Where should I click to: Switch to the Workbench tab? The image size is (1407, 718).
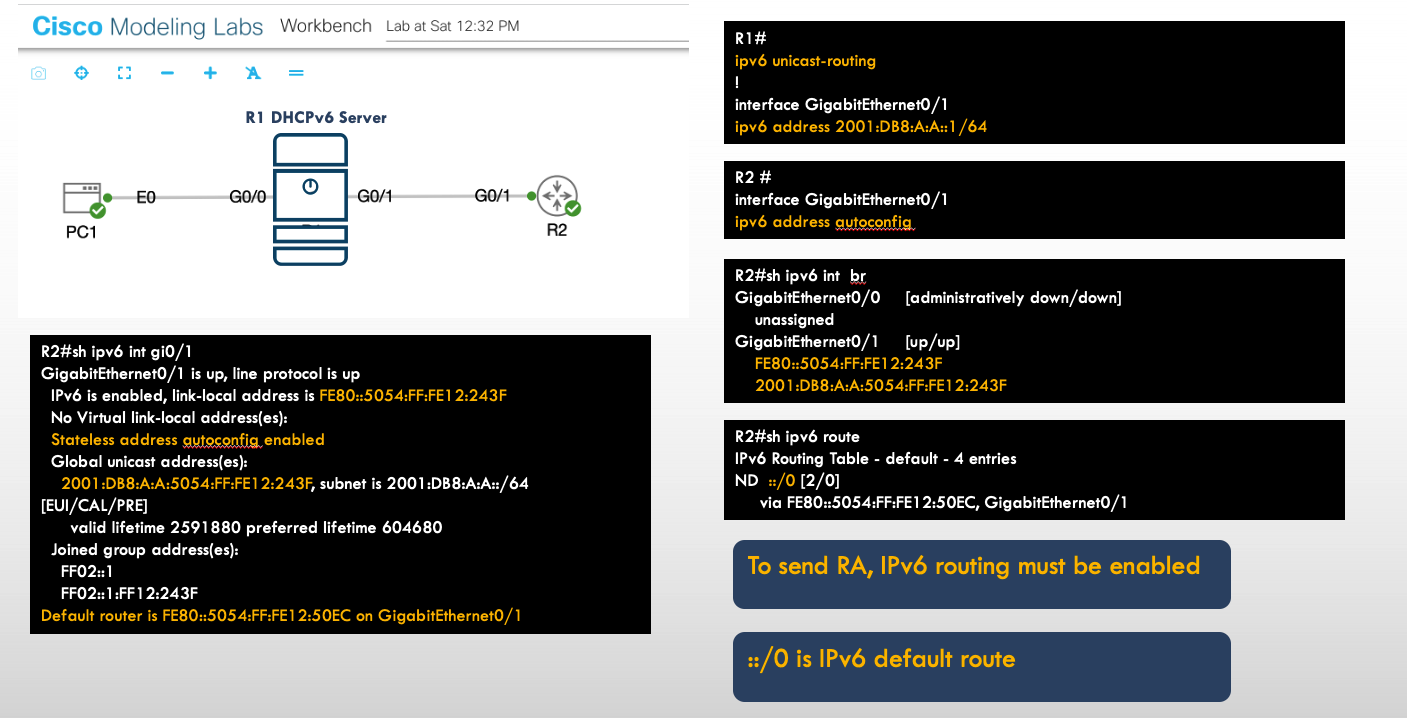pyautogui.click(x=326, y=25)
